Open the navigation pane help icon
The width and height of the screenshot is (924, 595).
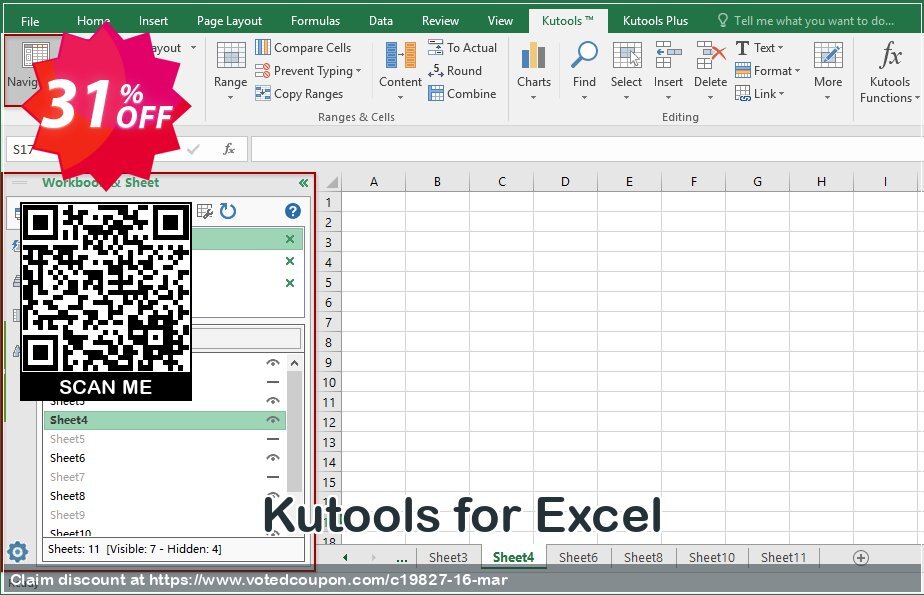pyautogui.click(x=293, y=211)
